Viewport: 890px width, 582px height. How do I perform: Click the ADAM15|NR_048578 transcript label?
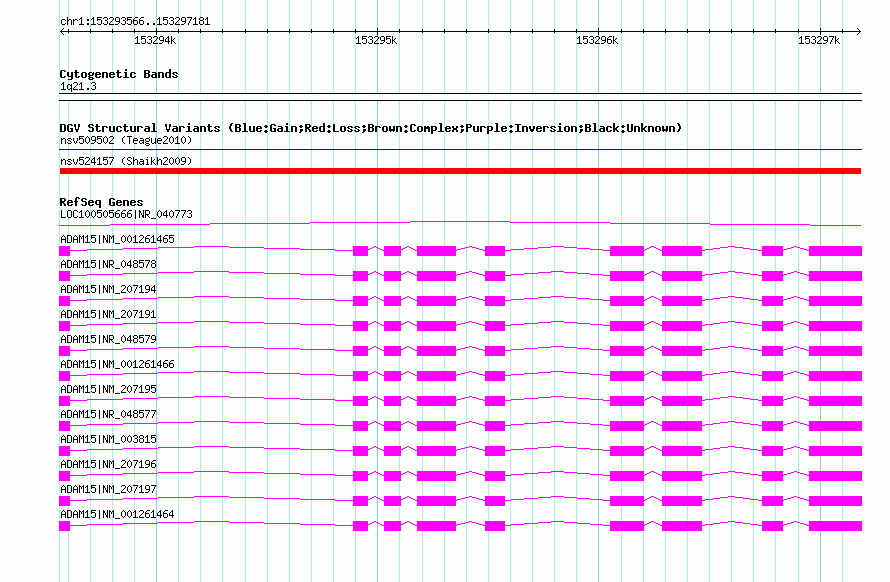click(x=108, y=264)
